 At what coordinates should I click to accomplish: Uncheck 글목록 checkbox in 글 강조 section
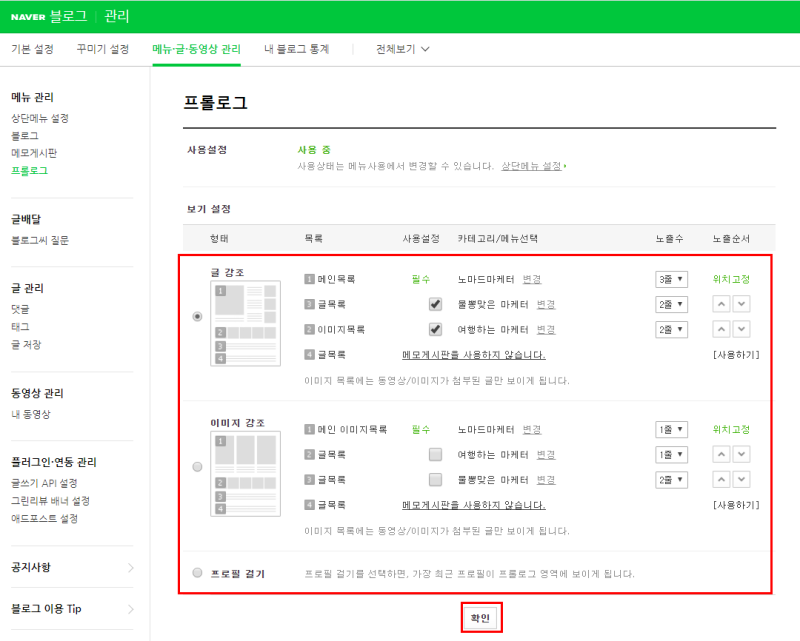pos(435,304)
